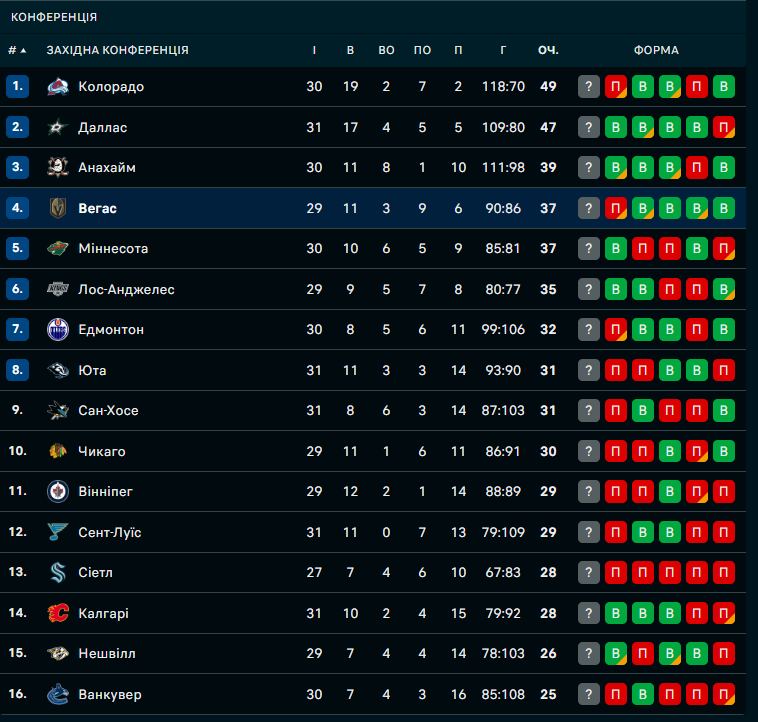
Task: Sort by the В wins column header
Action: 350,50
